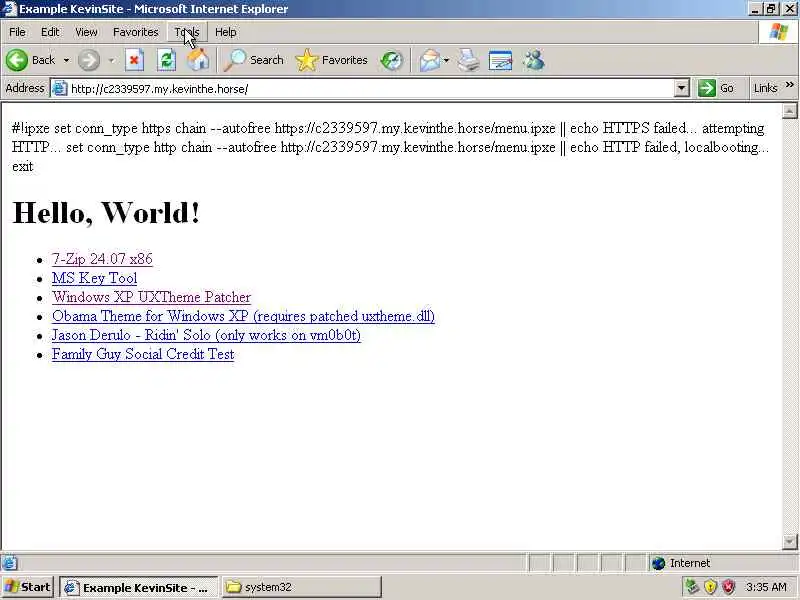Switch to Example KevinSite taskbar button
The height and width of the screenshot is (600, 800).
pos(139,587)
